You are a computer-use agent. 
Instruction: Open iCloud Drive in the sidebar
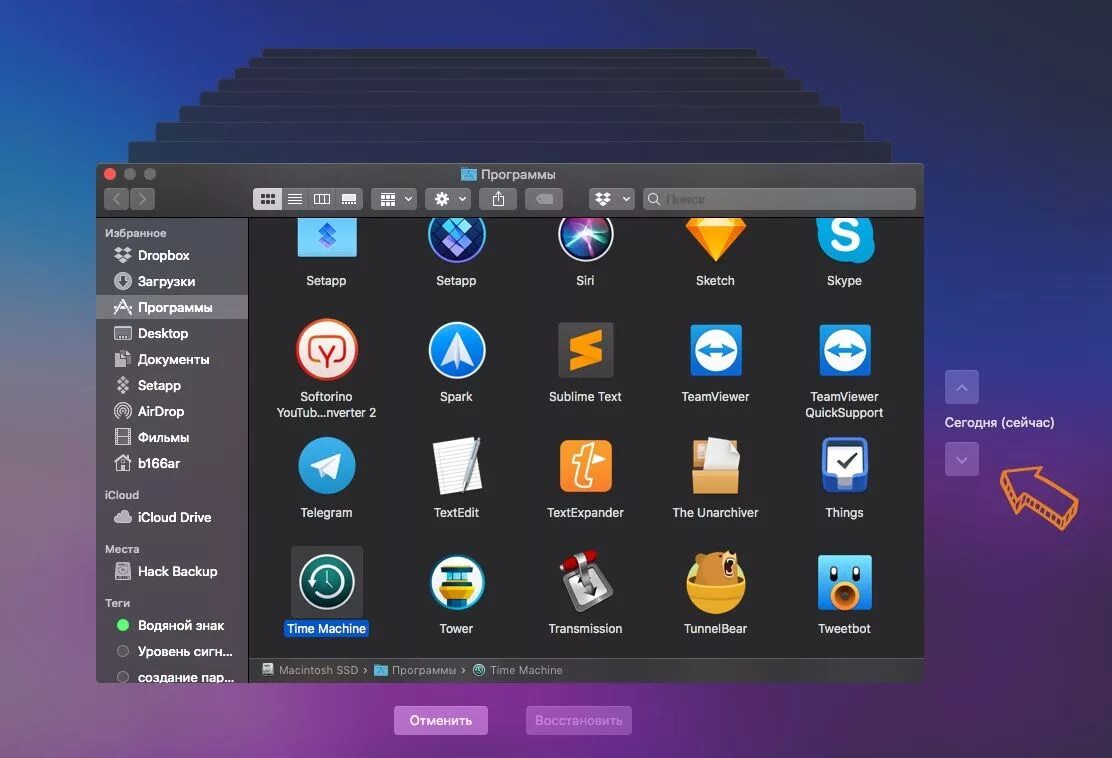[x=172, y=518]
